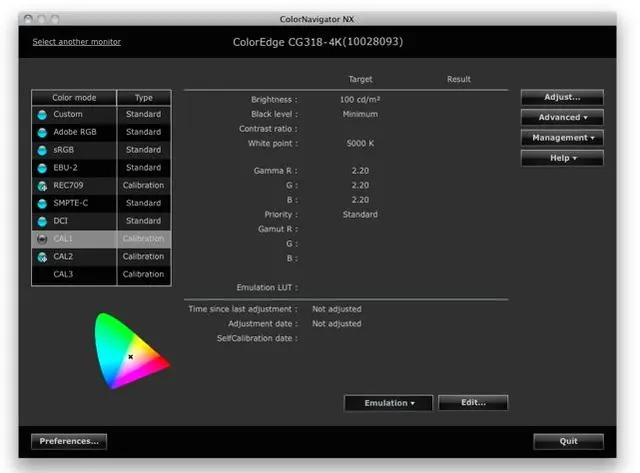
Task: Click the REC709 calibration icon
Action: (x=42, y=186)
